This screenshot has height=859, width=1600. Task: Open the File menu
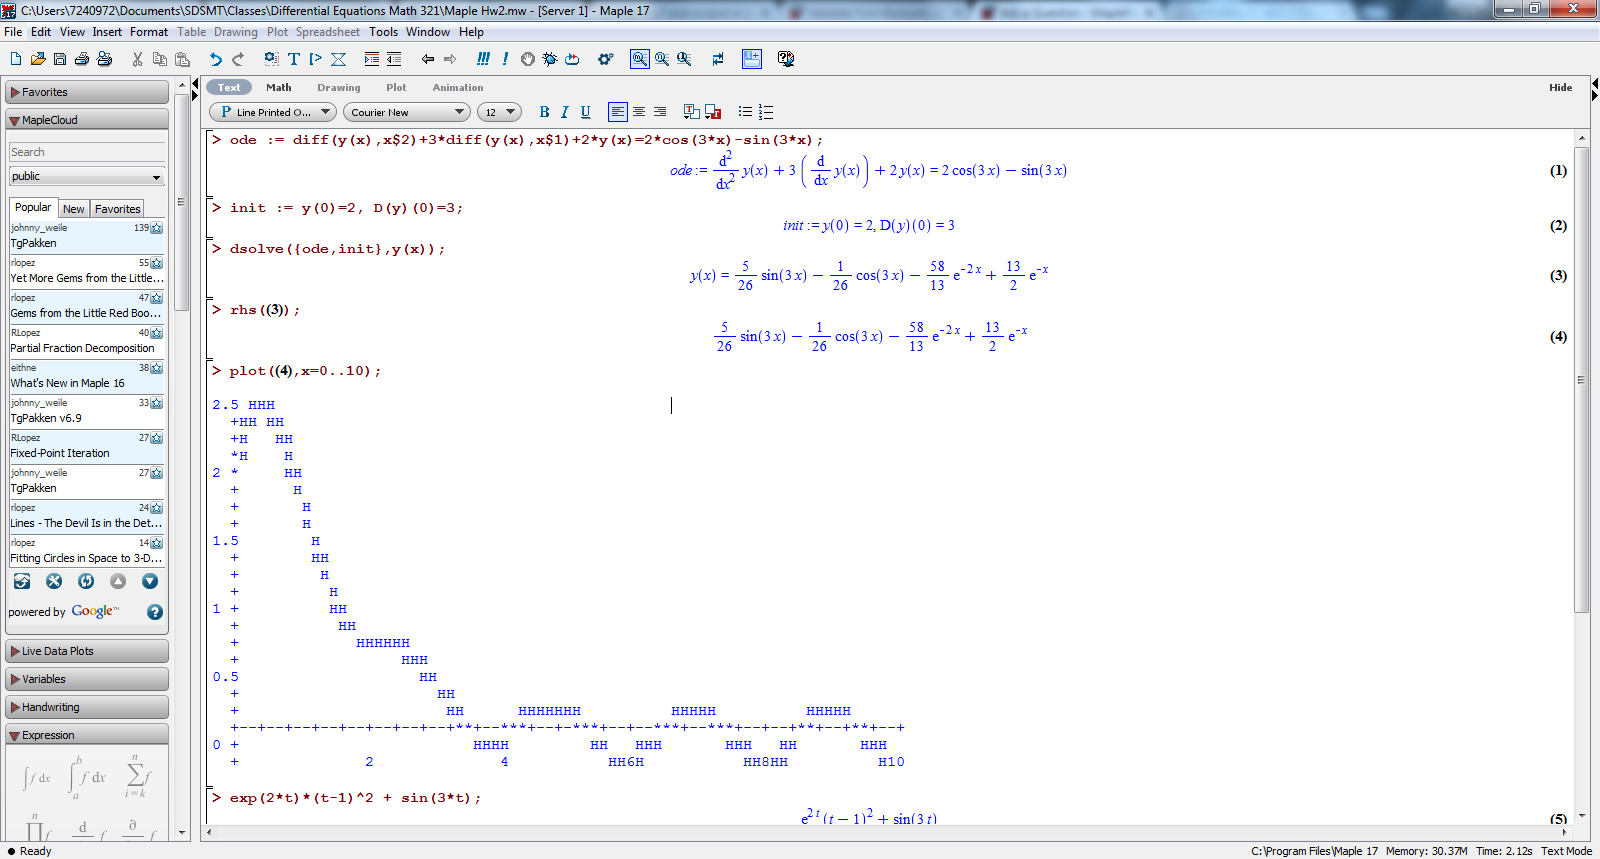13,32
